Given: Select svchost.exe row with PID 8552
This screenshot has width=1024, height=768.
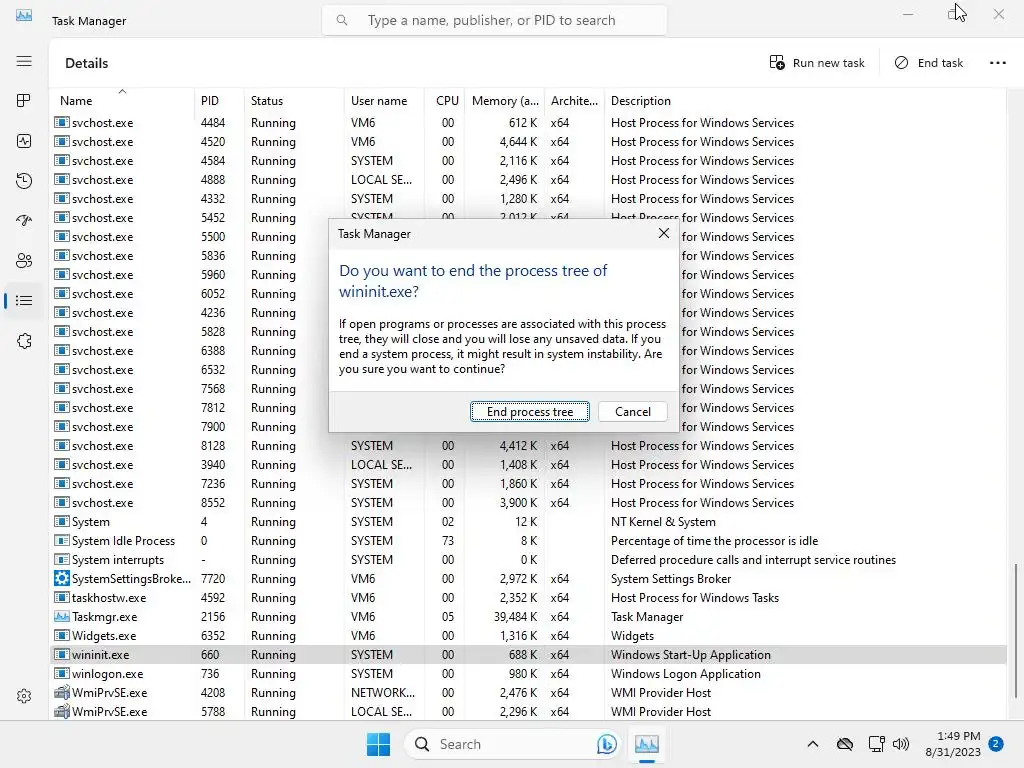Looking at the screenshot, I should [528, 503].
